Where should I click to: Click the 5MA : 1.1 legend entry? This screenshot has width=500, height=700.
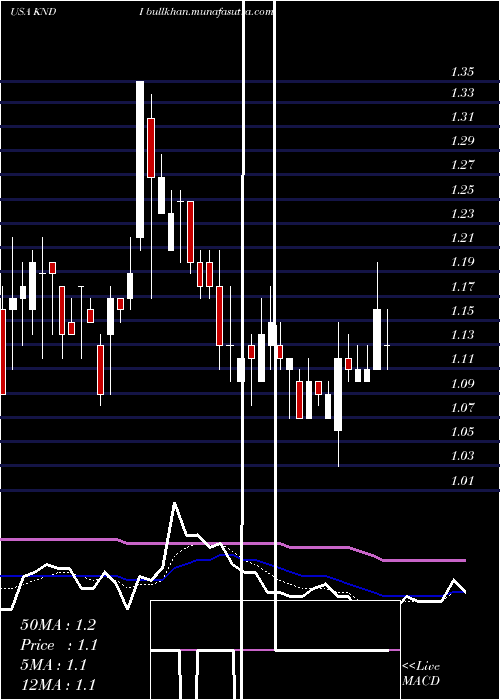pos(54,665)
